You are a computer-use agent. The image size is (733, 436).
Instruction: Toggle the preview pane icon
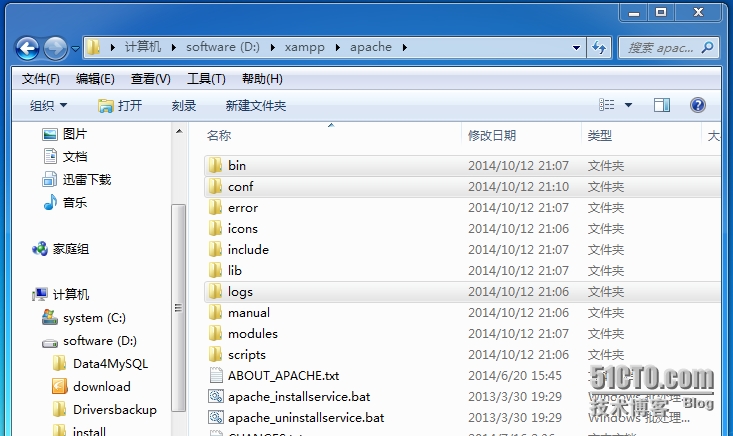coord(662,105)
